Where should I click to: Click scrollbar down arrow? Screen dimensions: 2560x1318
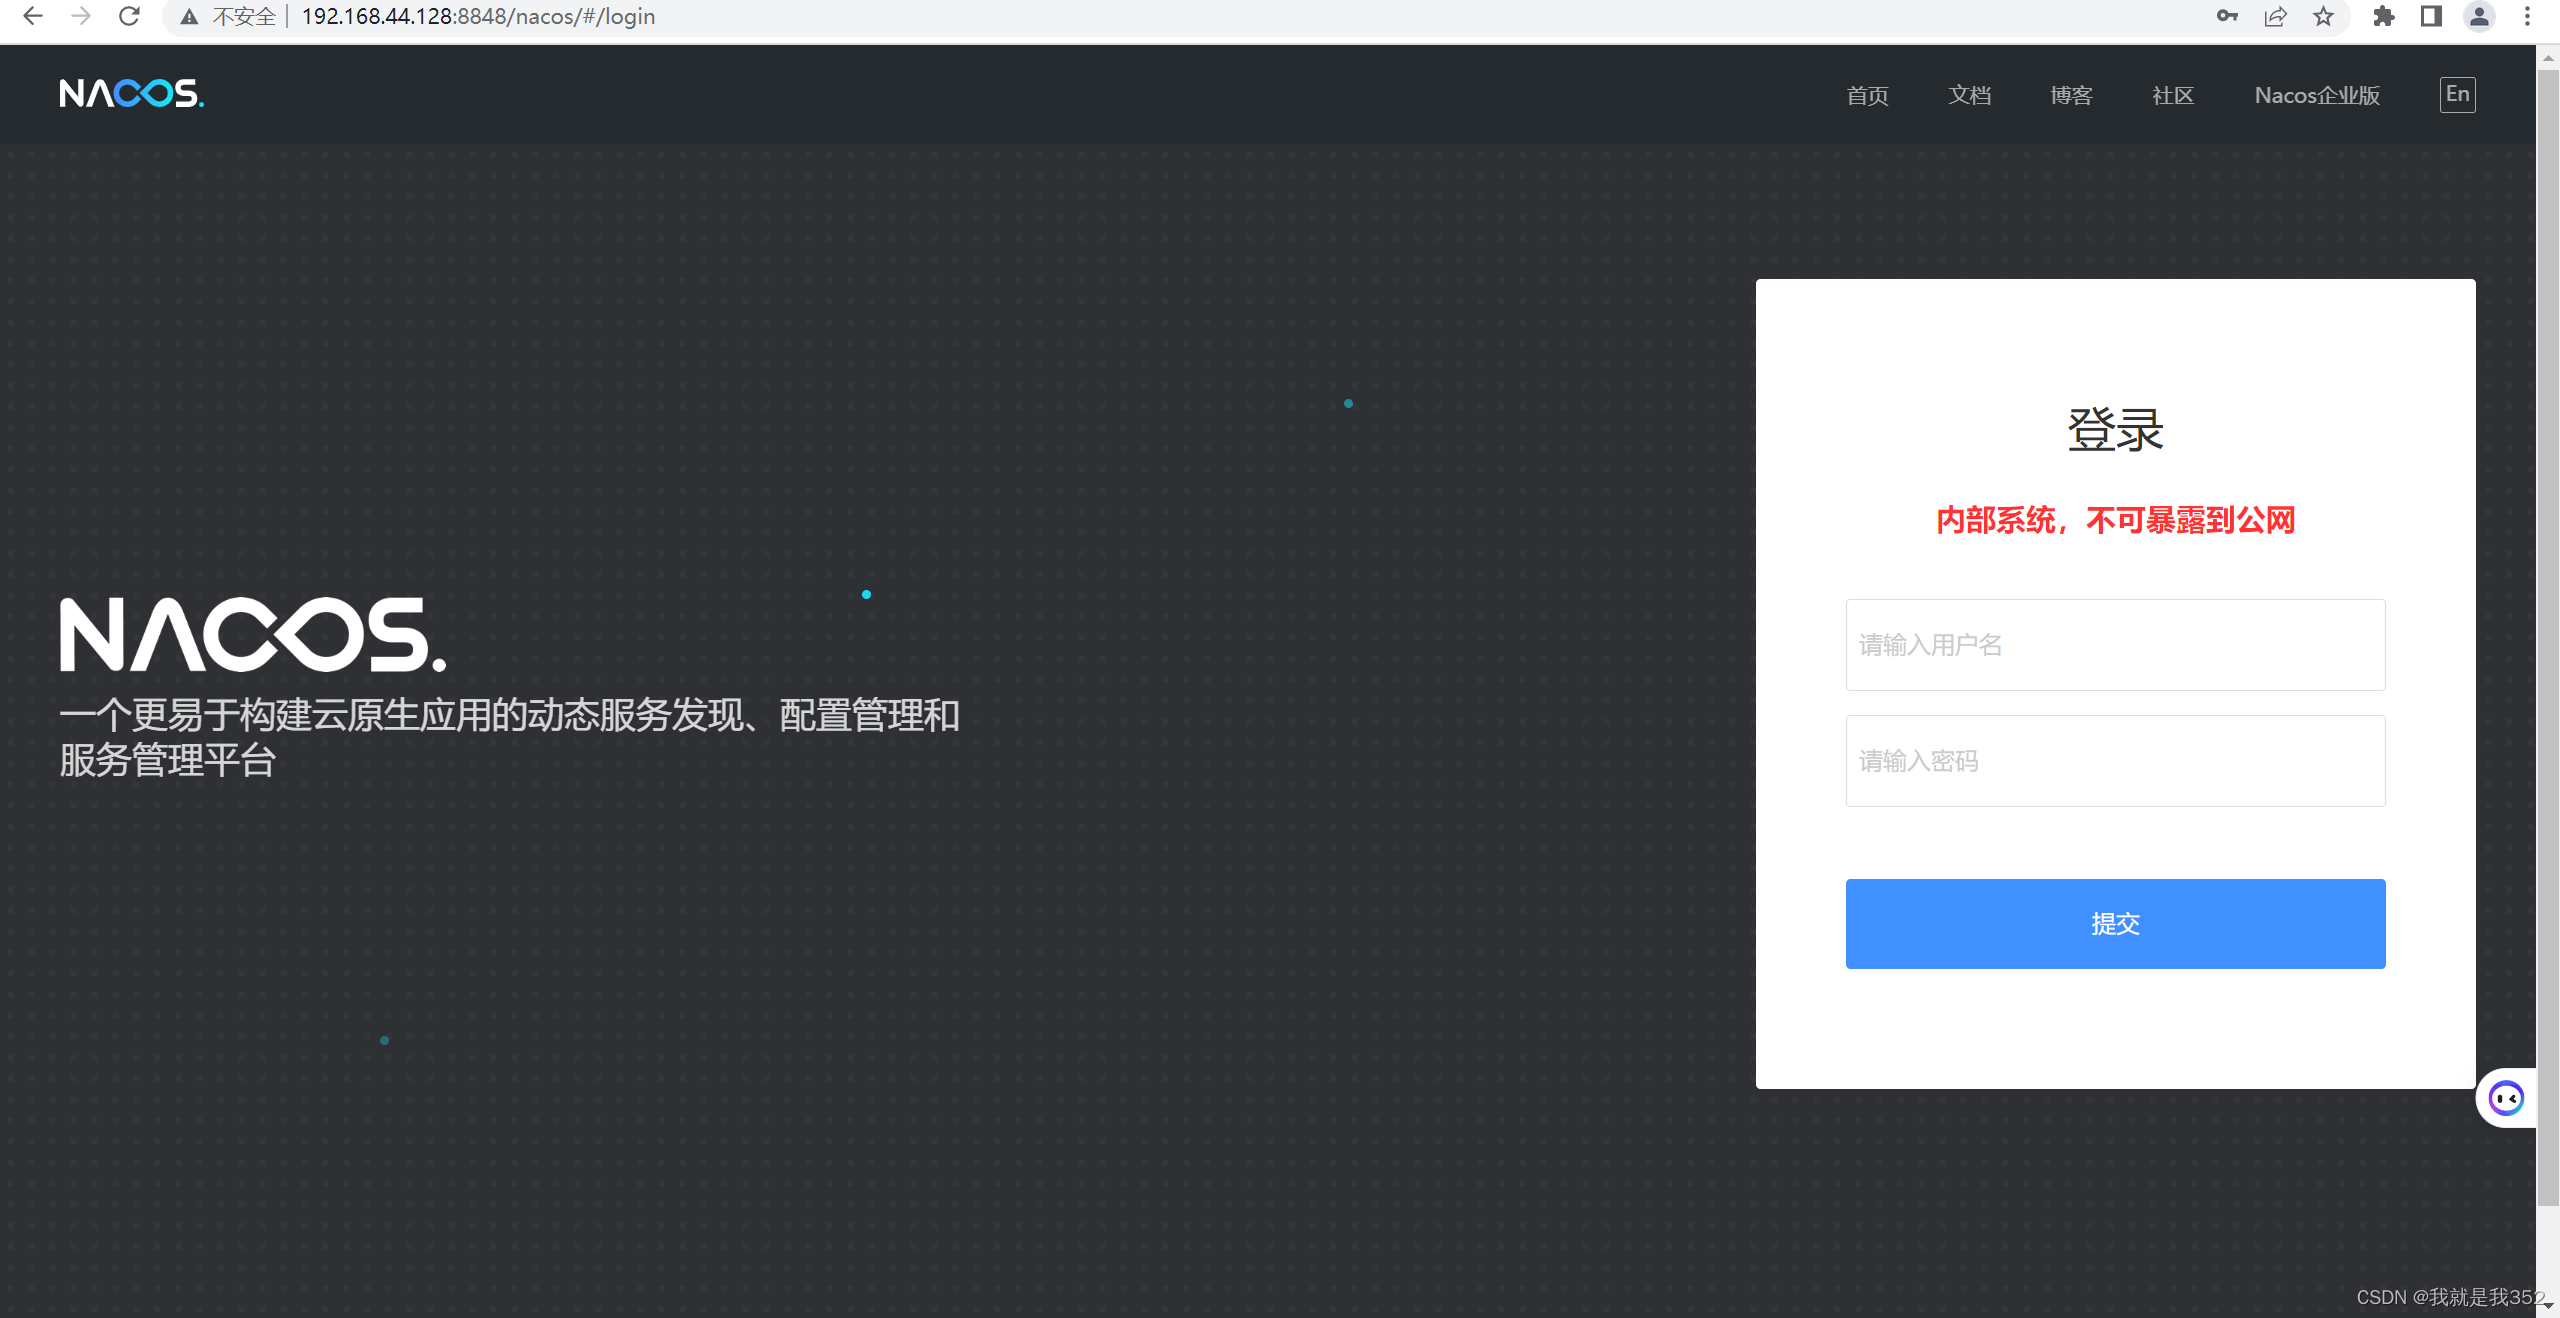coord(2548,1307)
